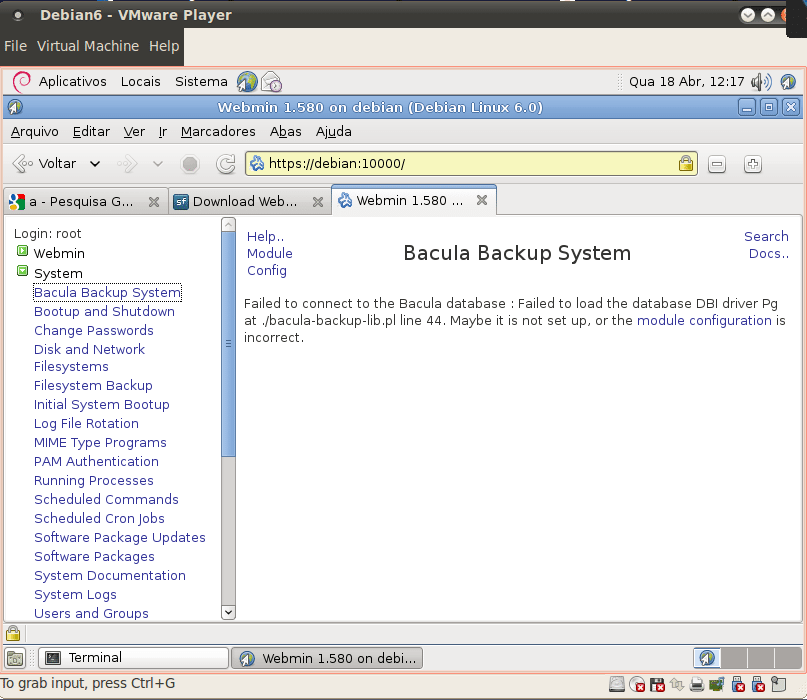Open the back history dropdown arrow

[95, 164]
